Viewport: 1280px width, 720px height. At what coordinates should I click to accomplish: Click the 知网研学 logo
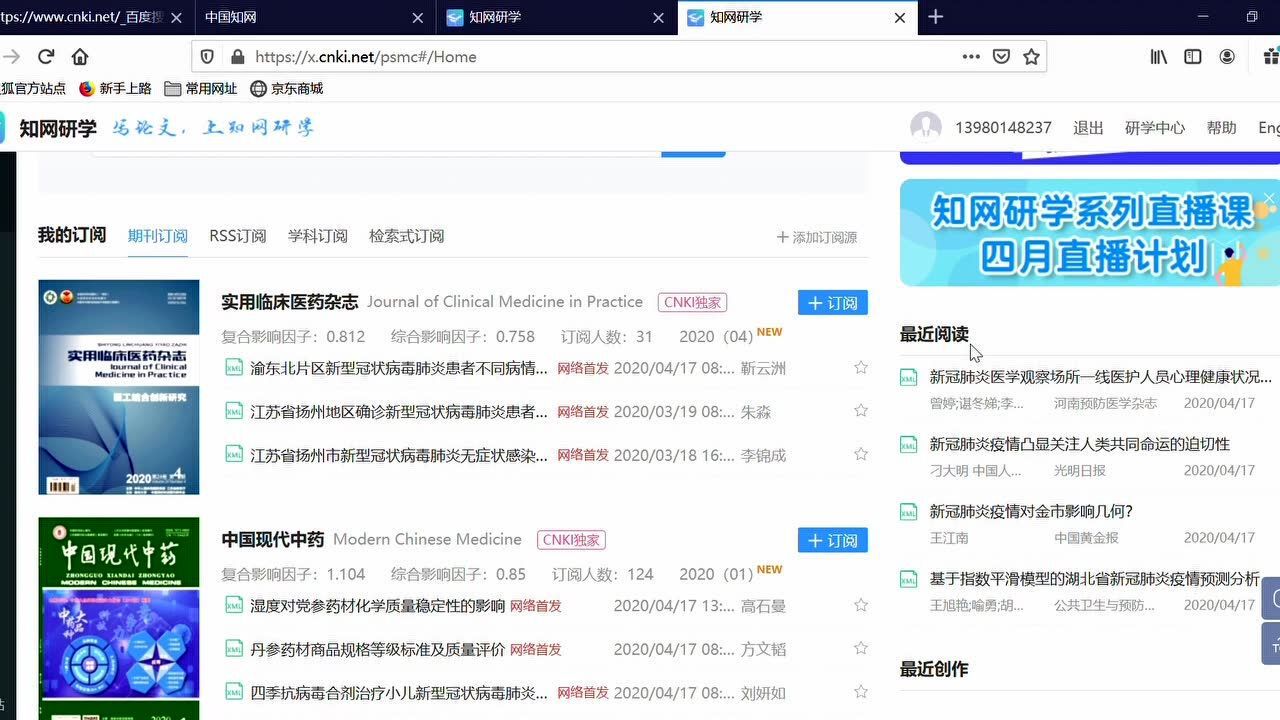(58, 128)
